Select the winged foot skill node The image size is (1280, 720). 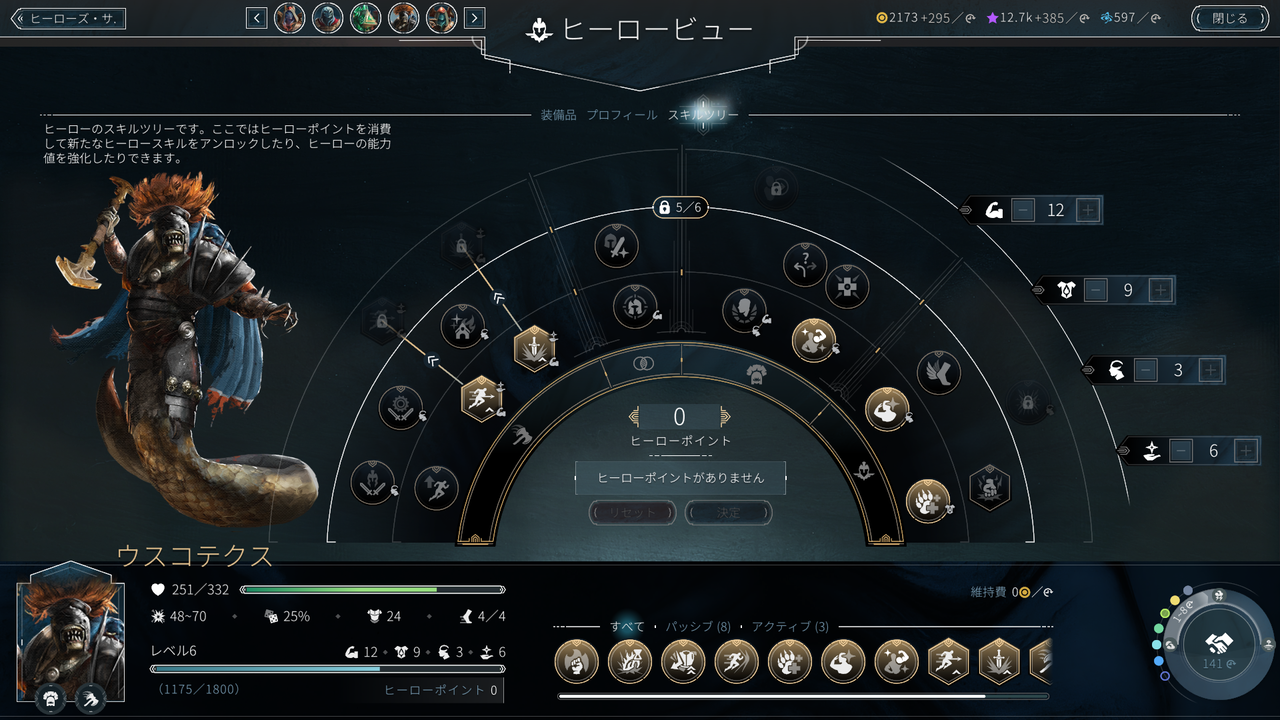pos(938,372)
